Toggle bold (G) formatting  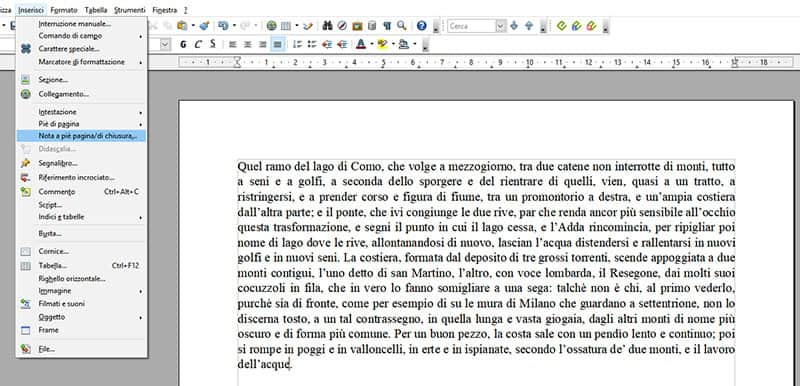[x=183, y=44]
